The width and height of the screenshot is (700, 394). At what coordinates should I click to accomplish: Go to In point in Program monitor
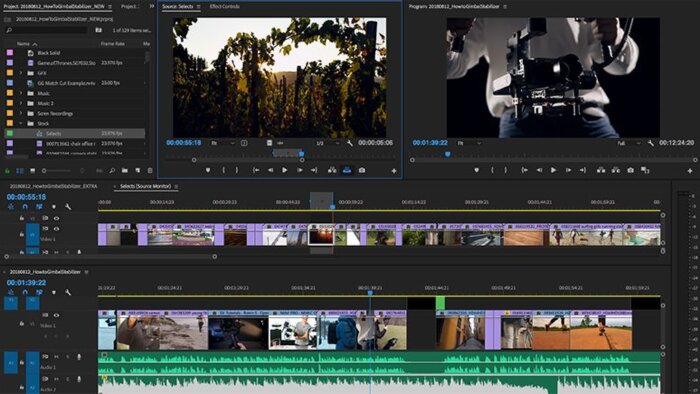[x=525, y=170]
